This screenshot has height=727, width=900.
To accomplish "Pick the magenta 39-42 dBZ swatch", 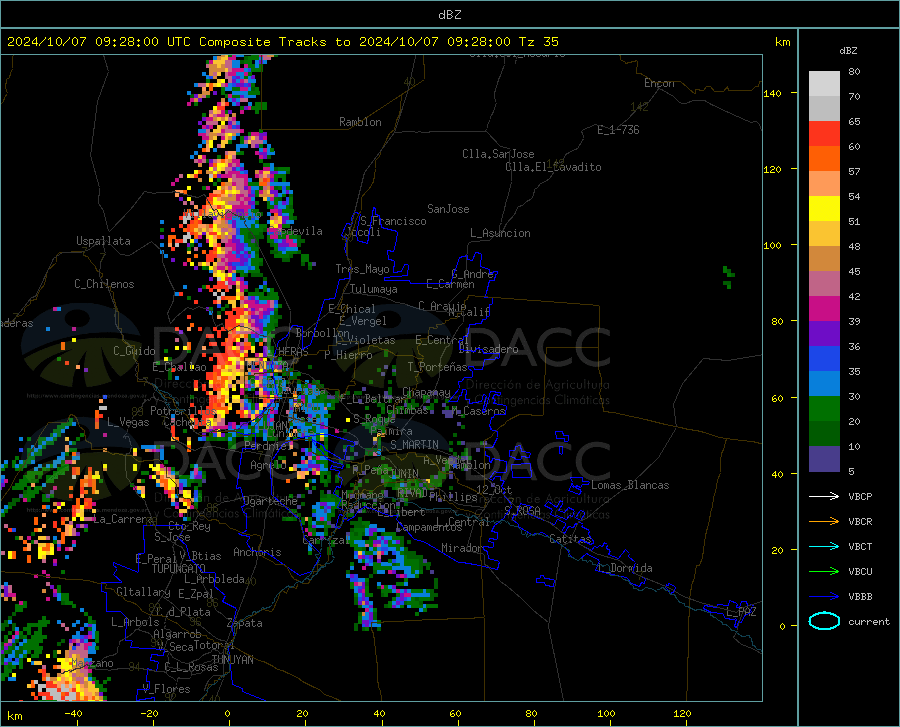I will [x=824, y=309].
